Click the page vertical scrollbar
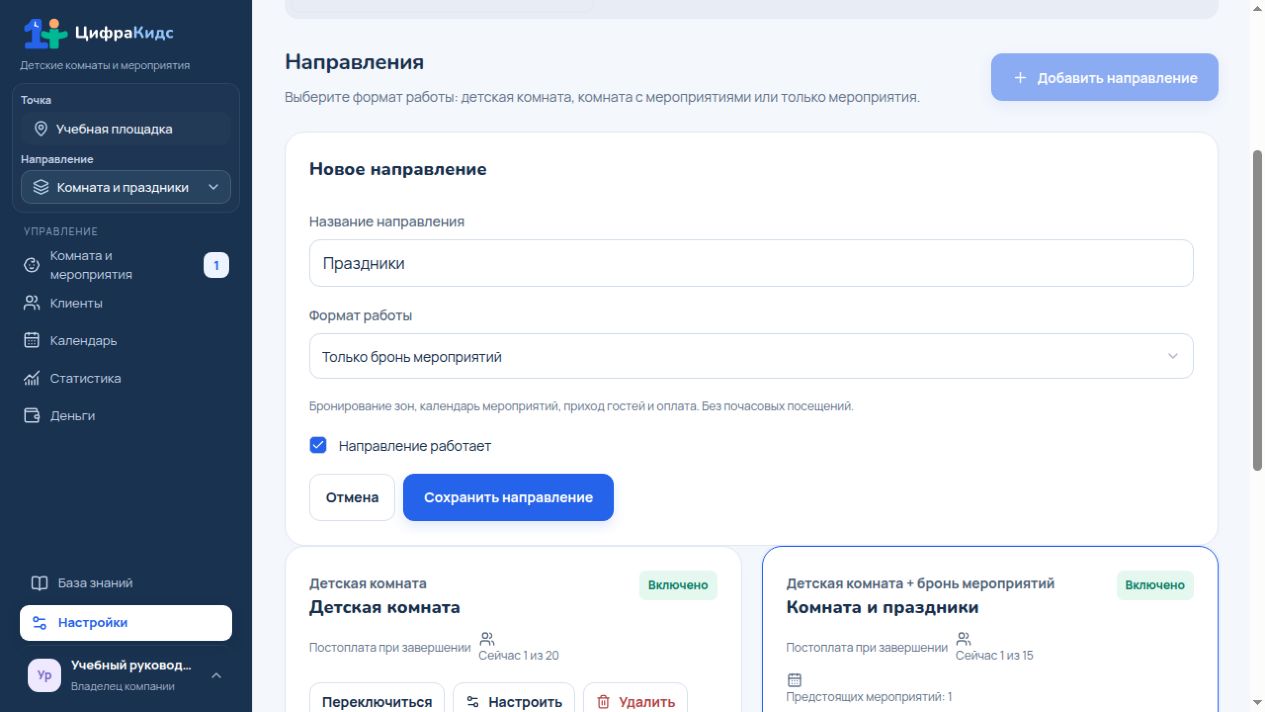 (x=1257, y=310)
